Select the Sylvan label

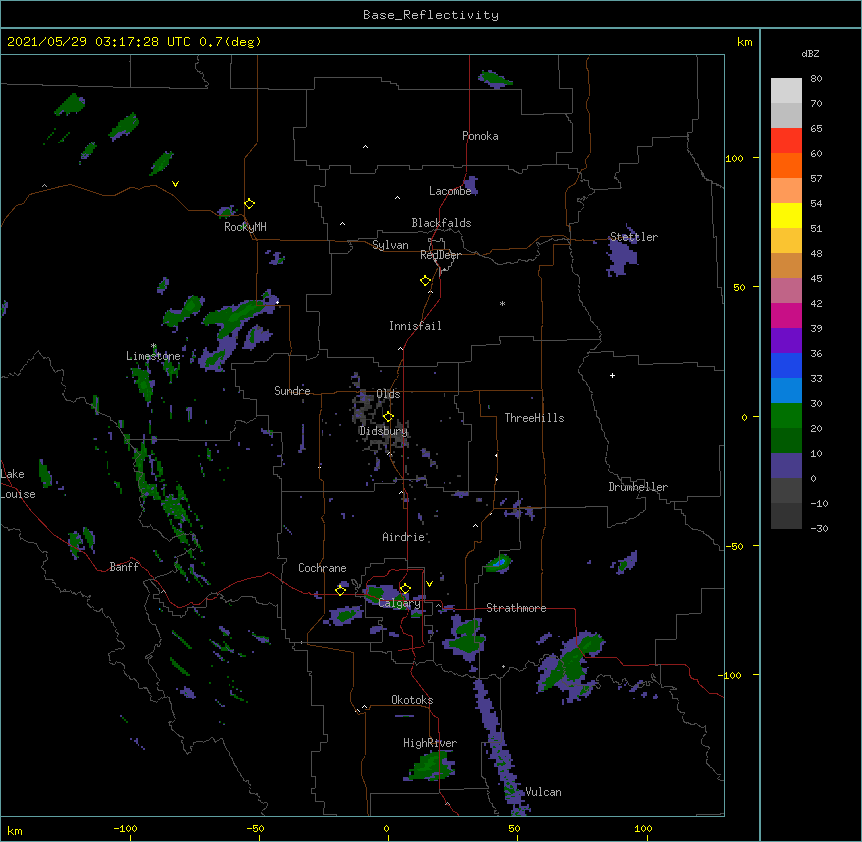coord(390,245)
